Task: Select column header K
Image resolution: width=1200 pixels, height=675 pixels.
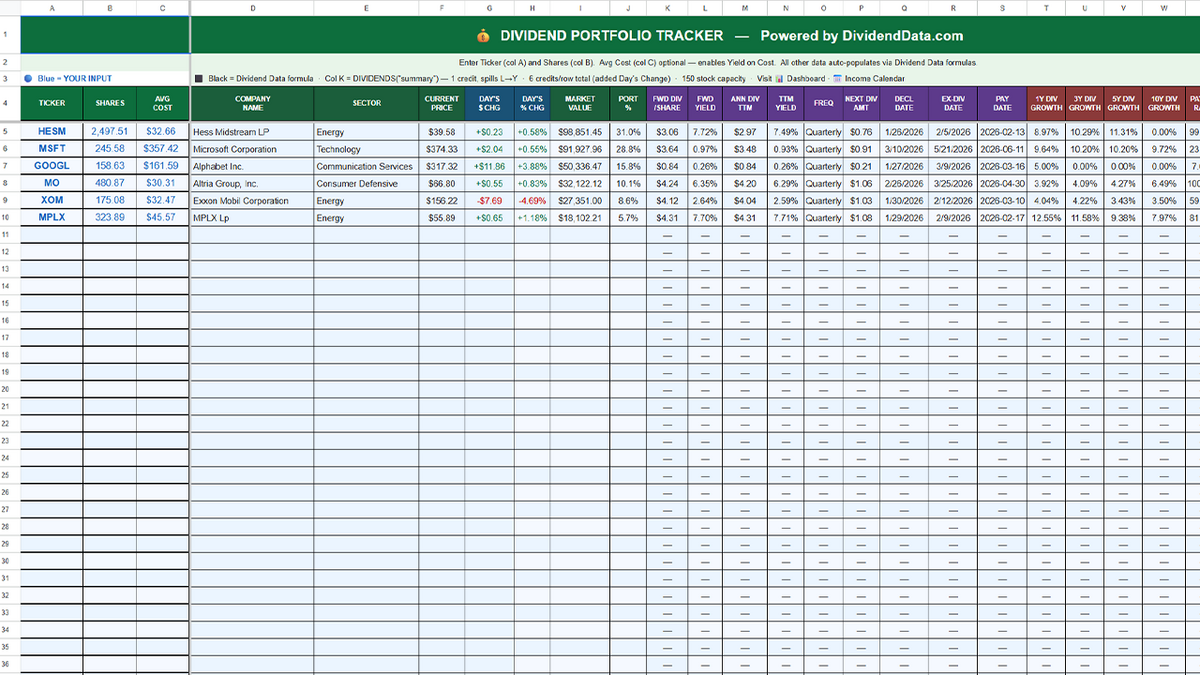Action: [668, 9]
